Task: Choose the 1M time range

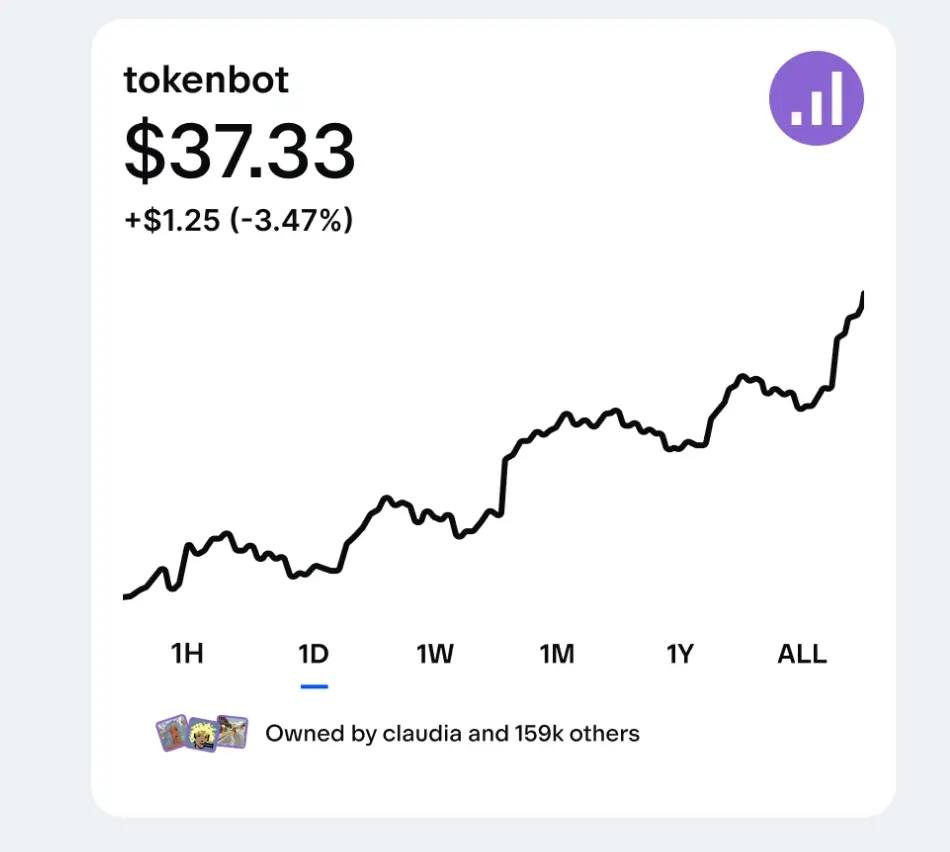Action: [x=557, y=655]
